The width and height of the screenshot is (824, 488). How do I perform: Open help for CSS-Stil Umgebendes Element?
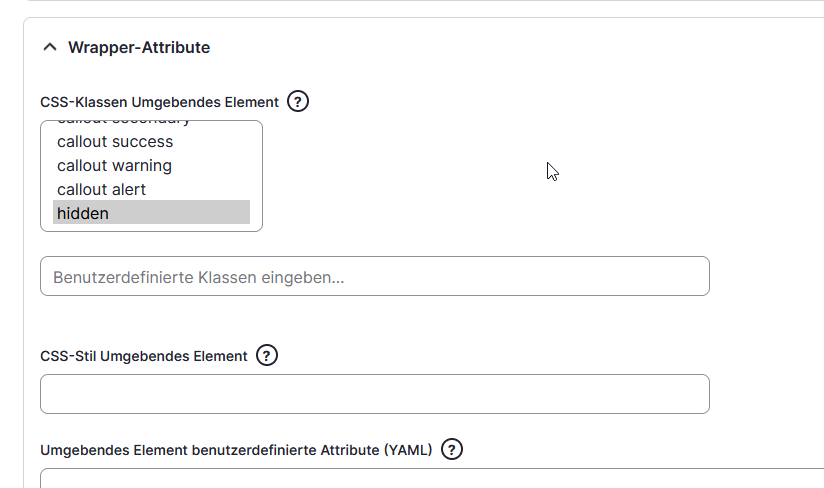point(267,355)
